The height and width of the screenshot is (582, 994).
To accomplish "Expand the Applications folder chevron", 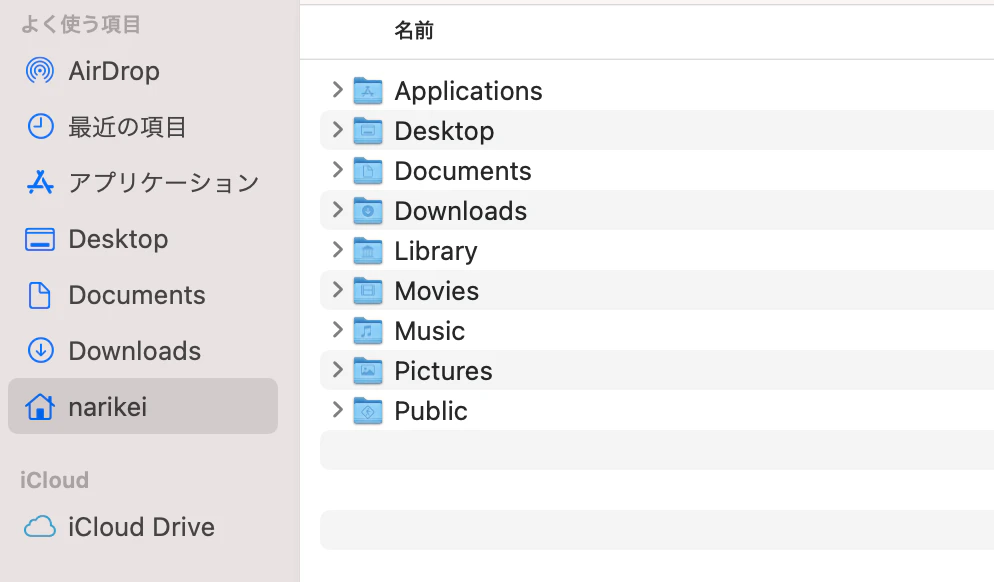I will coord(337,90).
